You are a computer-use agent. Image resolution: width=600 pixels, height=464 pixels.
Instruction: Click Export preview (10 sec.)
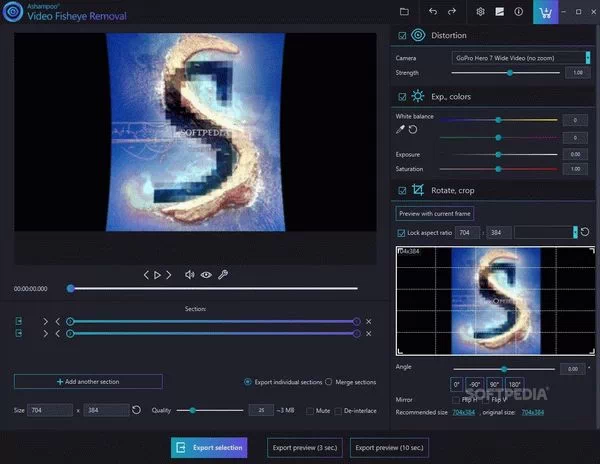point(389,448)
